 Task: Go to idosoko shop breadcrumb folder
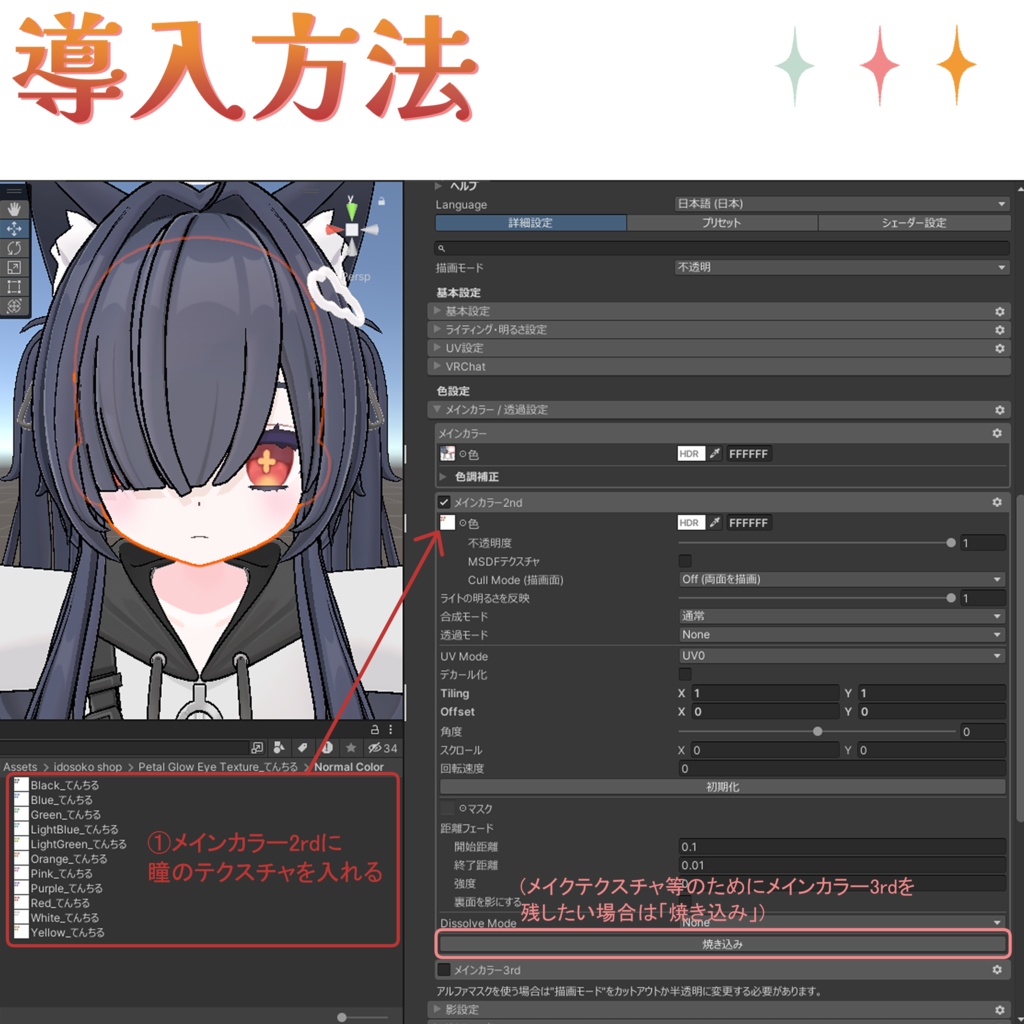88,767
